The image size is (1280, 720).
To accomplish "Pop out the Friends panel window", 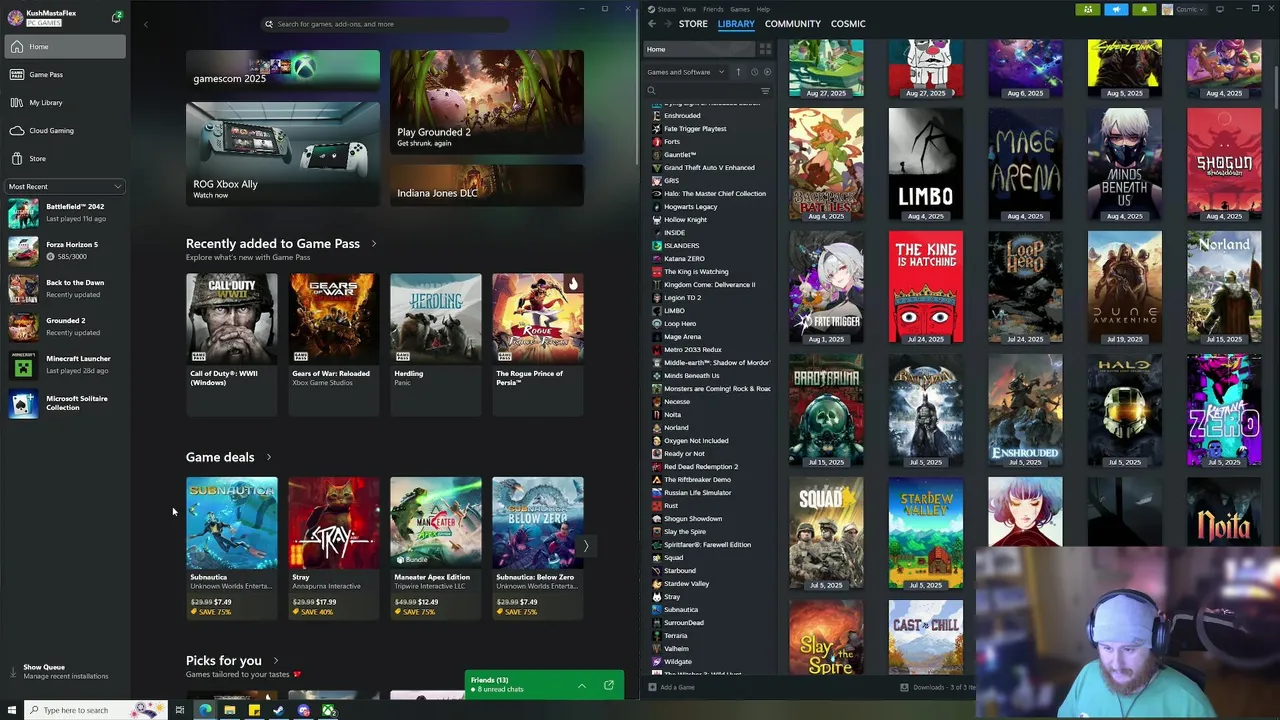I will (x=609, y=685).
